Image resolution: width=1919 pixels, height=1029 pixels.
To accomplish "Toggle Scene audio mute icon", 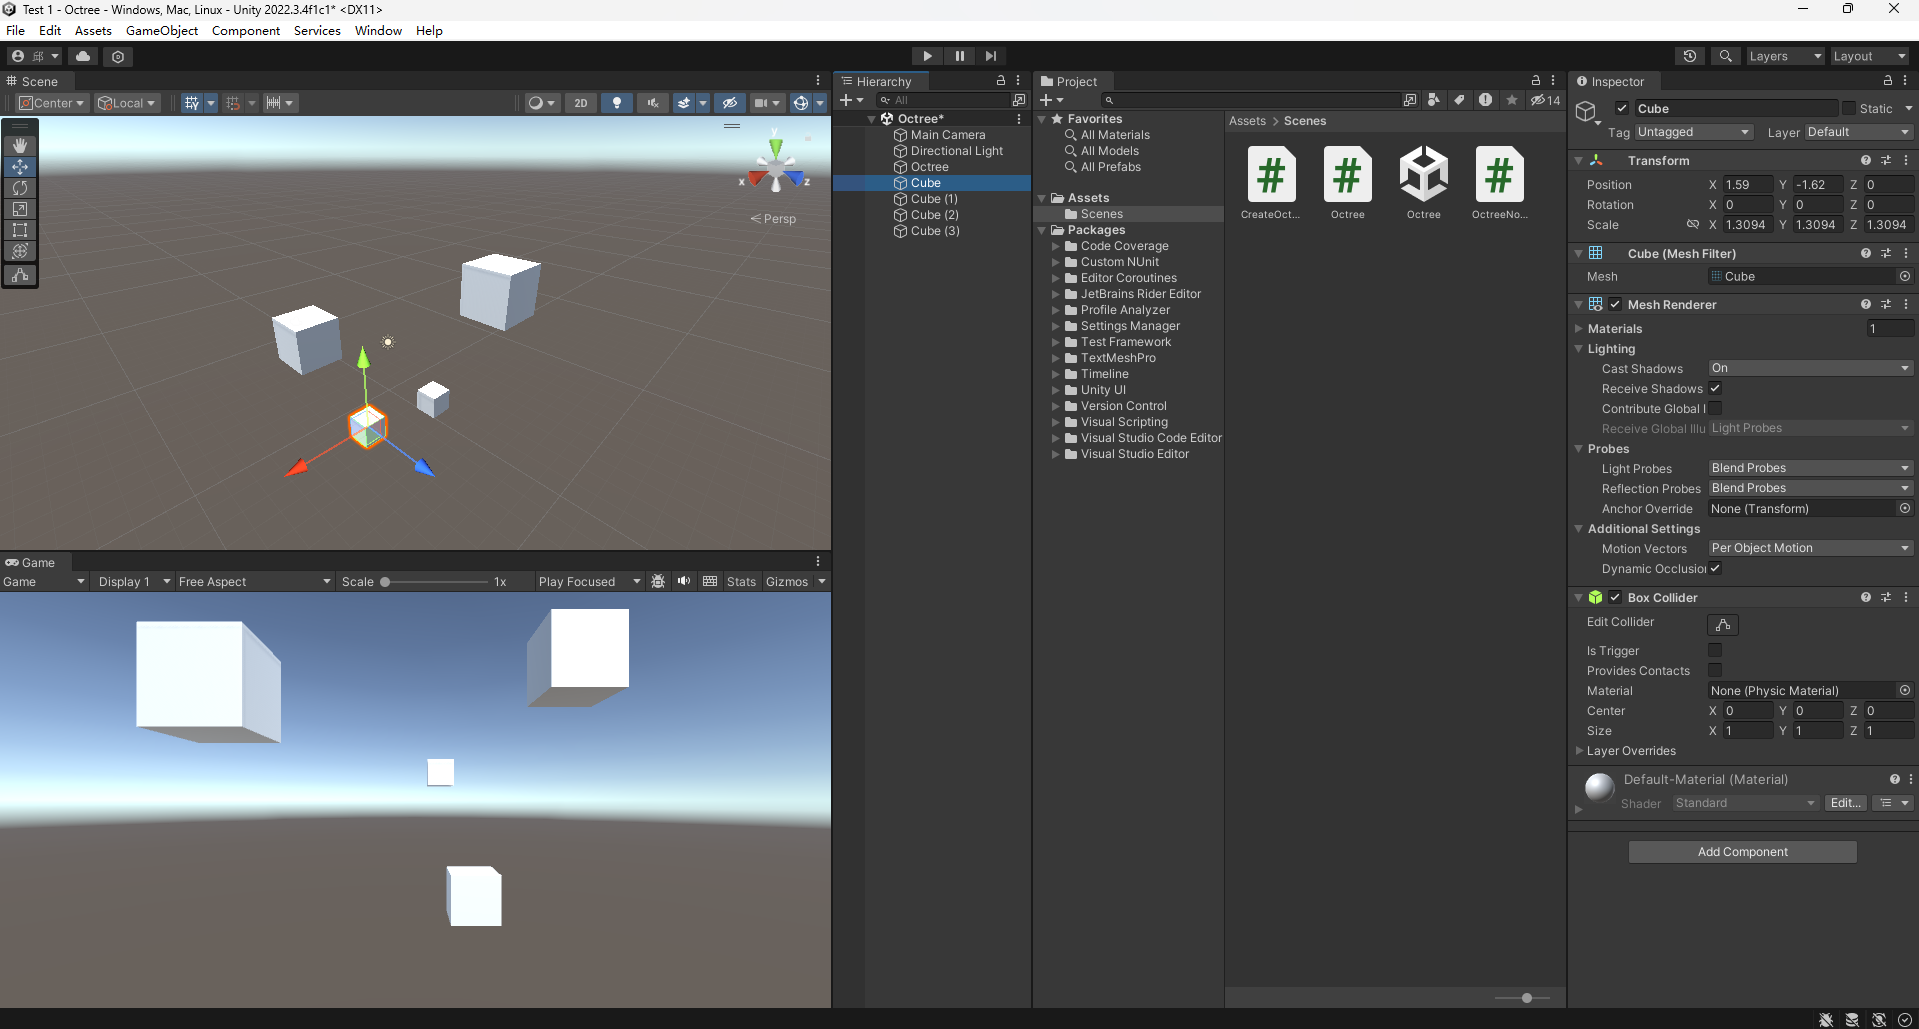I will coord(653,103).
